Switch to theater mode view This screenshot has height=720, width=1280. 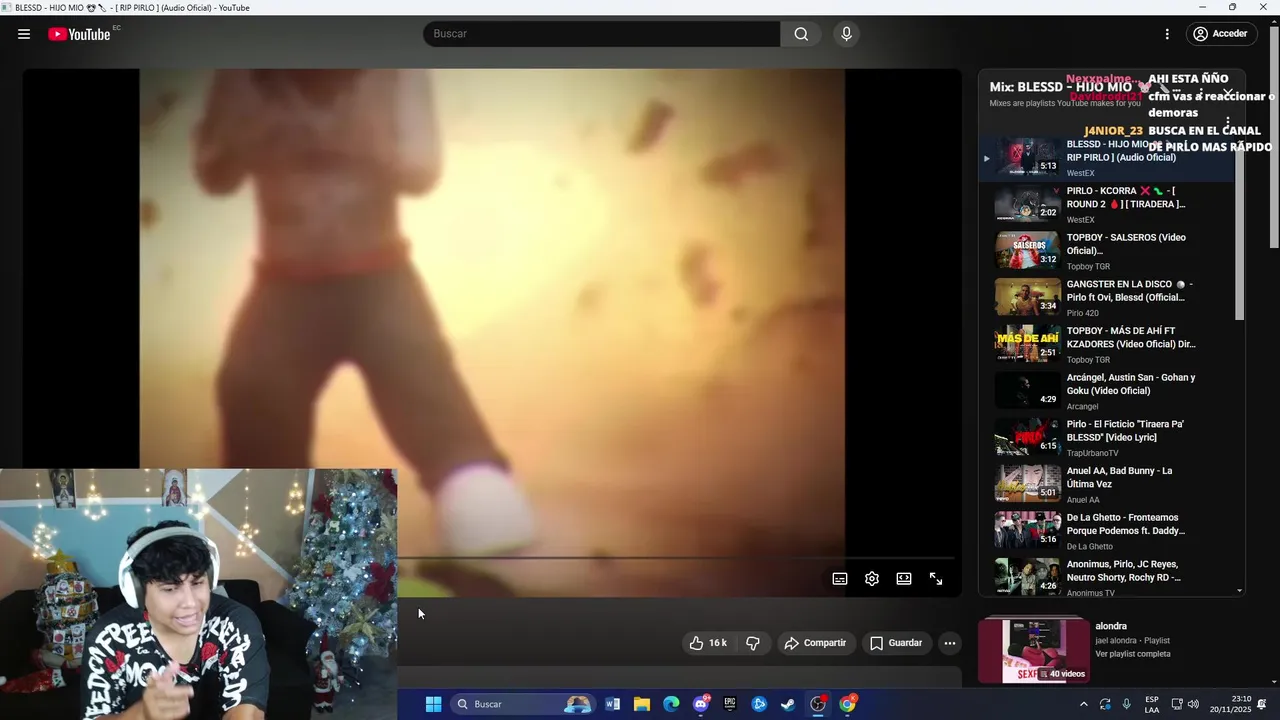click(x=904, y=579)
